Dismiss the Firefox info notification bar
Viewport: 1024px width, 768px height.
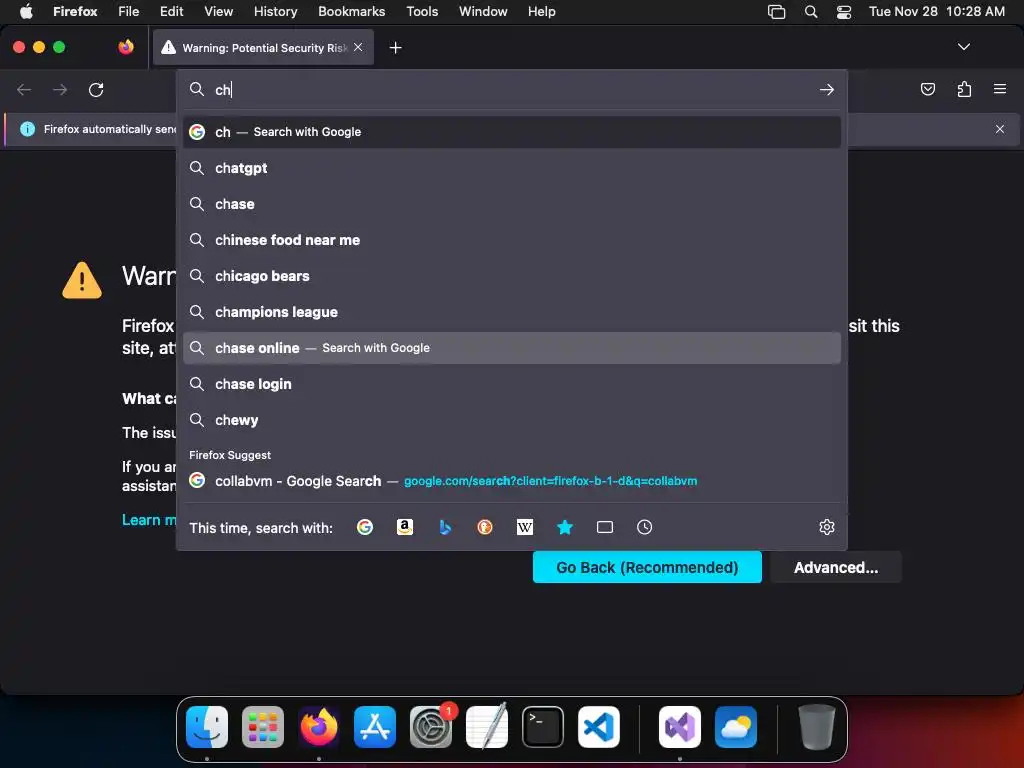coord(1000,129)
